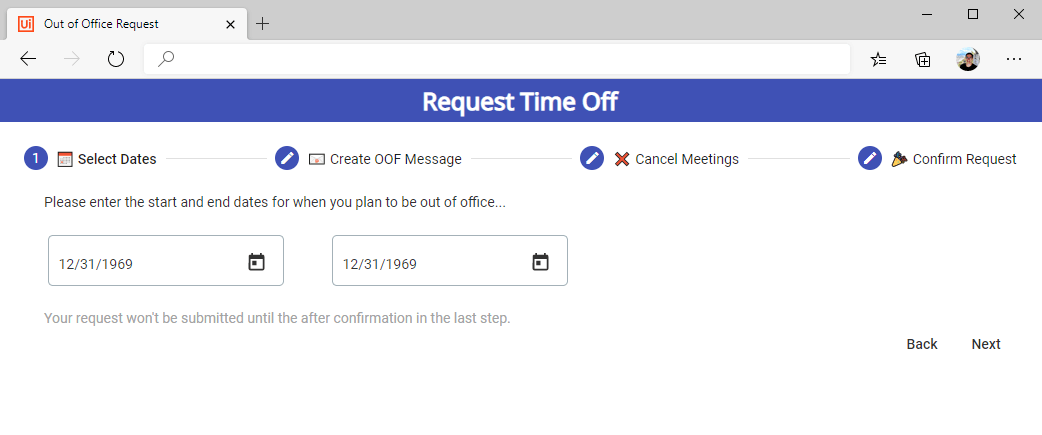Select the step 1 circle icon

coord(36,159)
